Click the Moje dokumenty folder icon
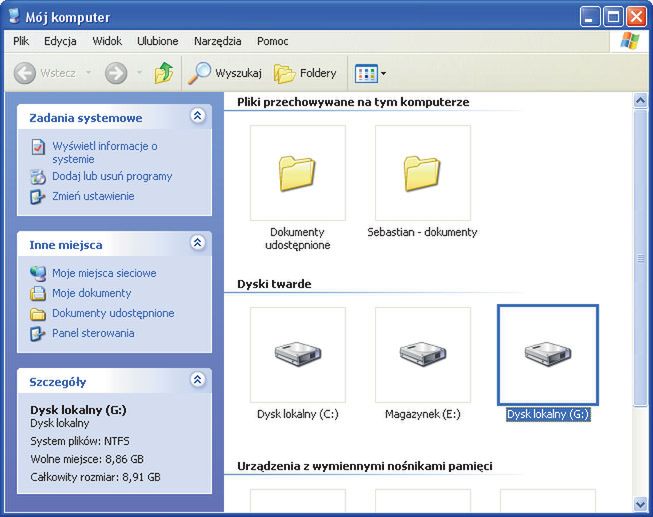Viewport: 653px width, 517px height. click(38, 293)
